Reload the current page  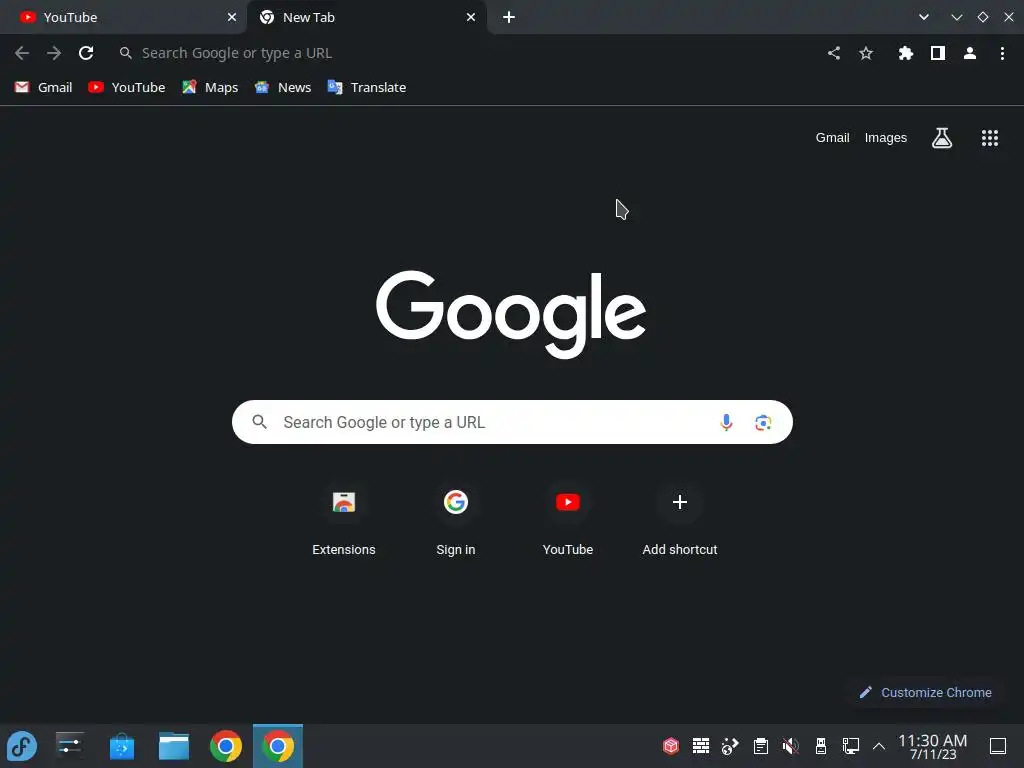coord(86,53)
